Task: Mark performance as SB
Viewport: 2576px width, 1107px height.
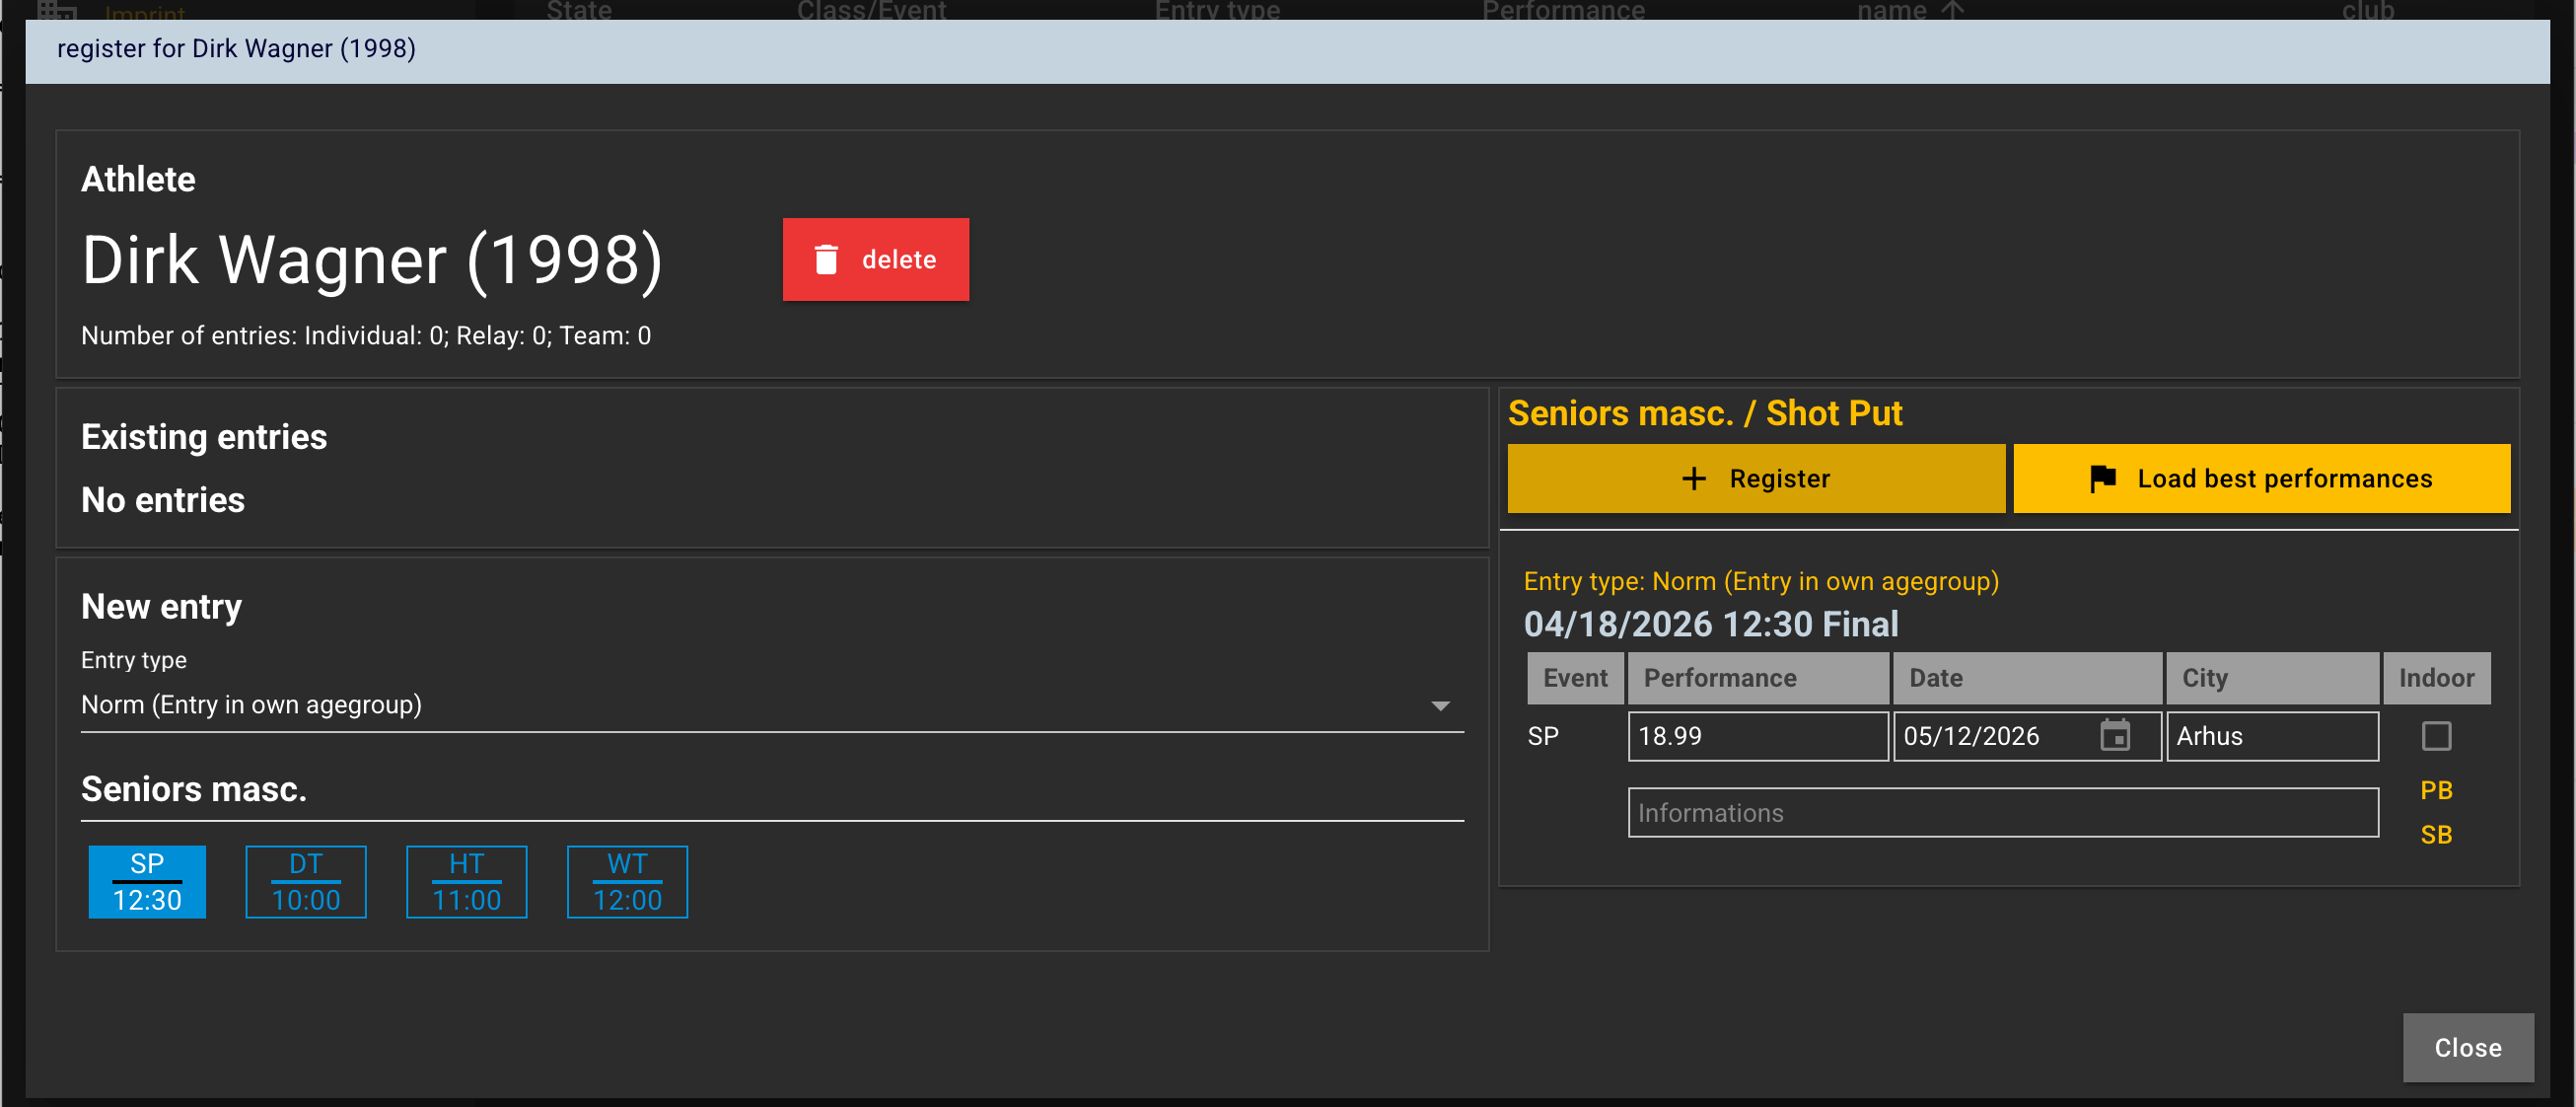Action: click(x=2436, y=834)
